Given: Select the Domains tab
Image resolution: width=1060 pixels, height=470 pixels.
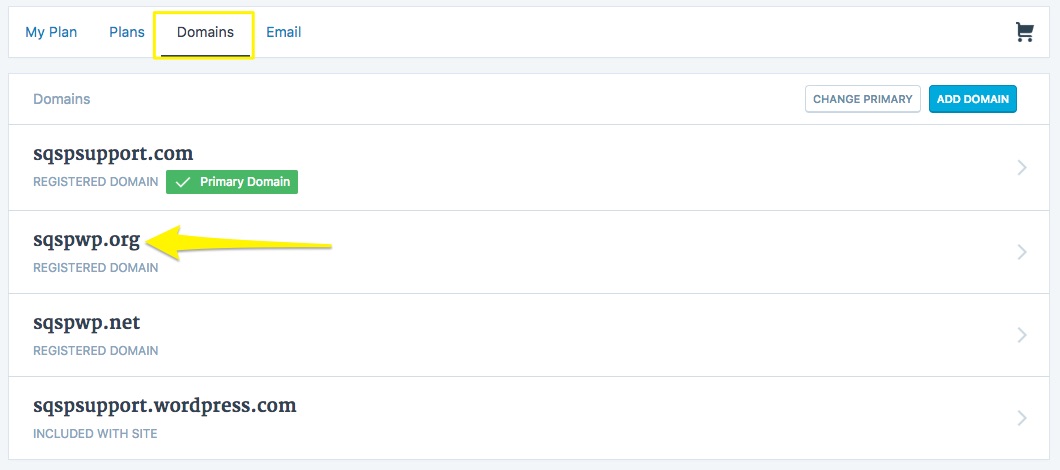Looking at the screenshot, I should pos(205,32).
